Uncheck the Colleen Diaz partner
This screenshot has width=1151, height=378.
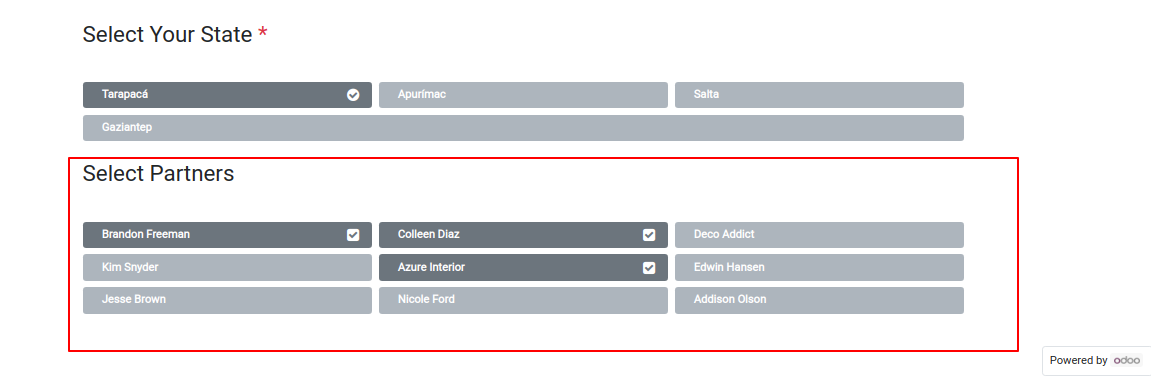tap(523, 235)
